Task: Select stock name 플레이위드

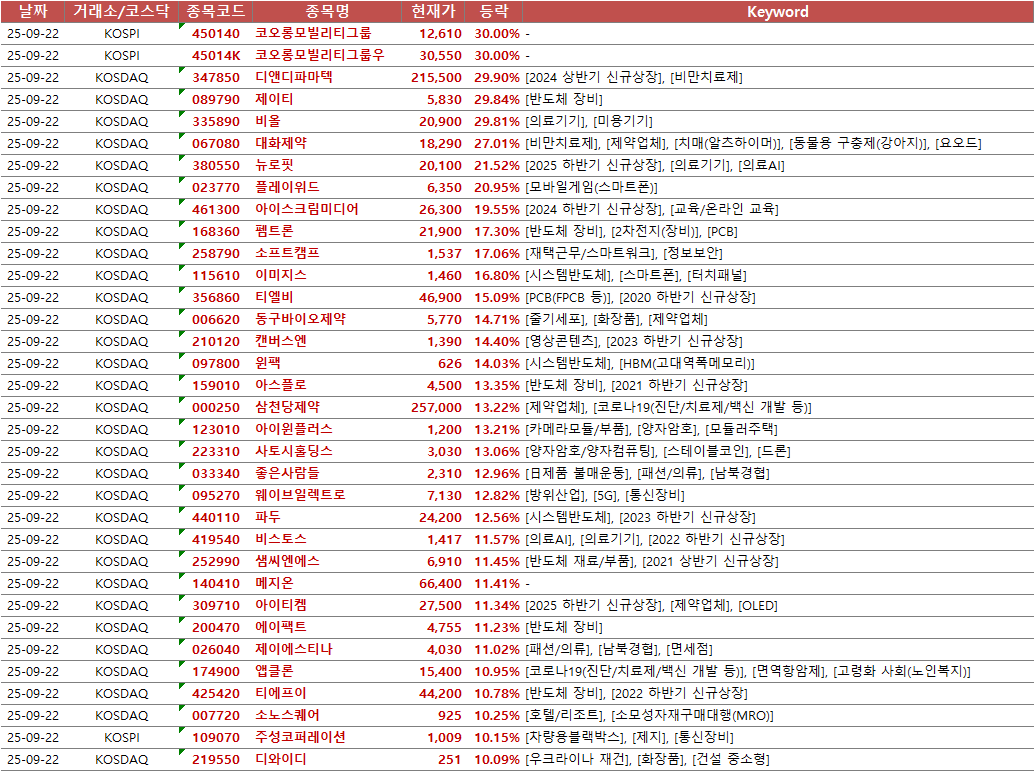Action: (288, 187)
